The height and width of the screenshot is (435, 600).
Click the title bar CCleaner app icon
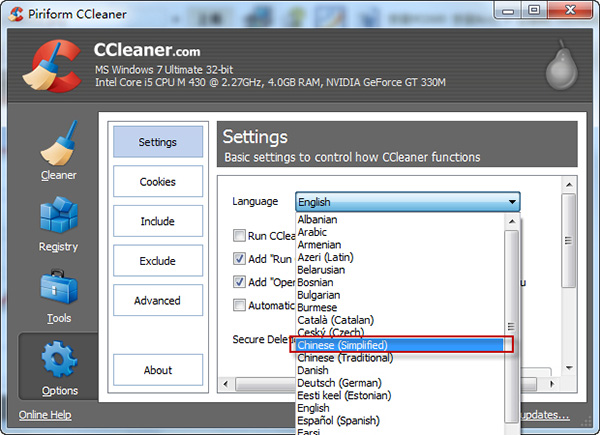12,11
